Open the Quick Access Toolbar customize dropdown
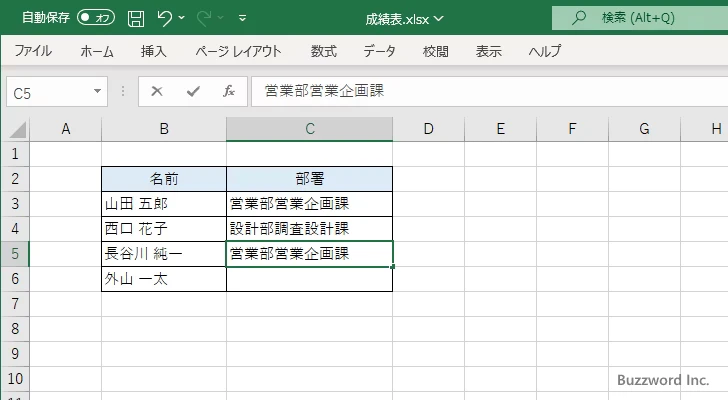728x400 pixels. [x=244, y=18]
